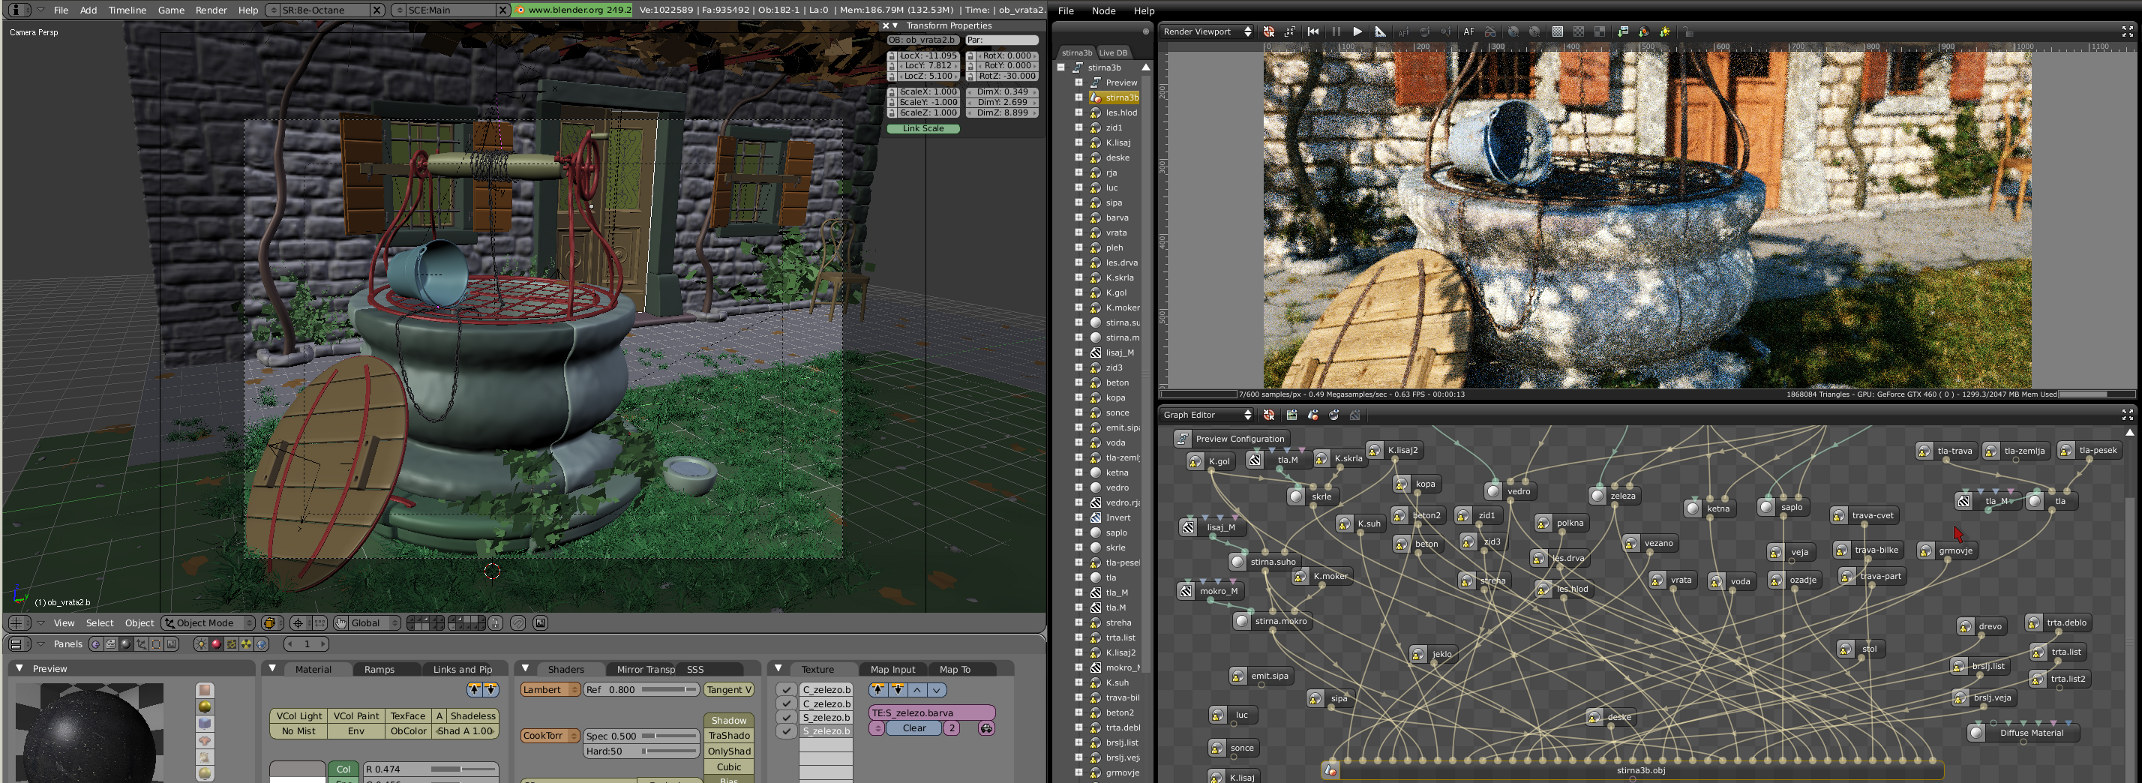Image resolution: width=2142 pixels, height=783 pixels.
Task: Open the Graph Editor type dropdown
Action: [x=1207, y=415]
